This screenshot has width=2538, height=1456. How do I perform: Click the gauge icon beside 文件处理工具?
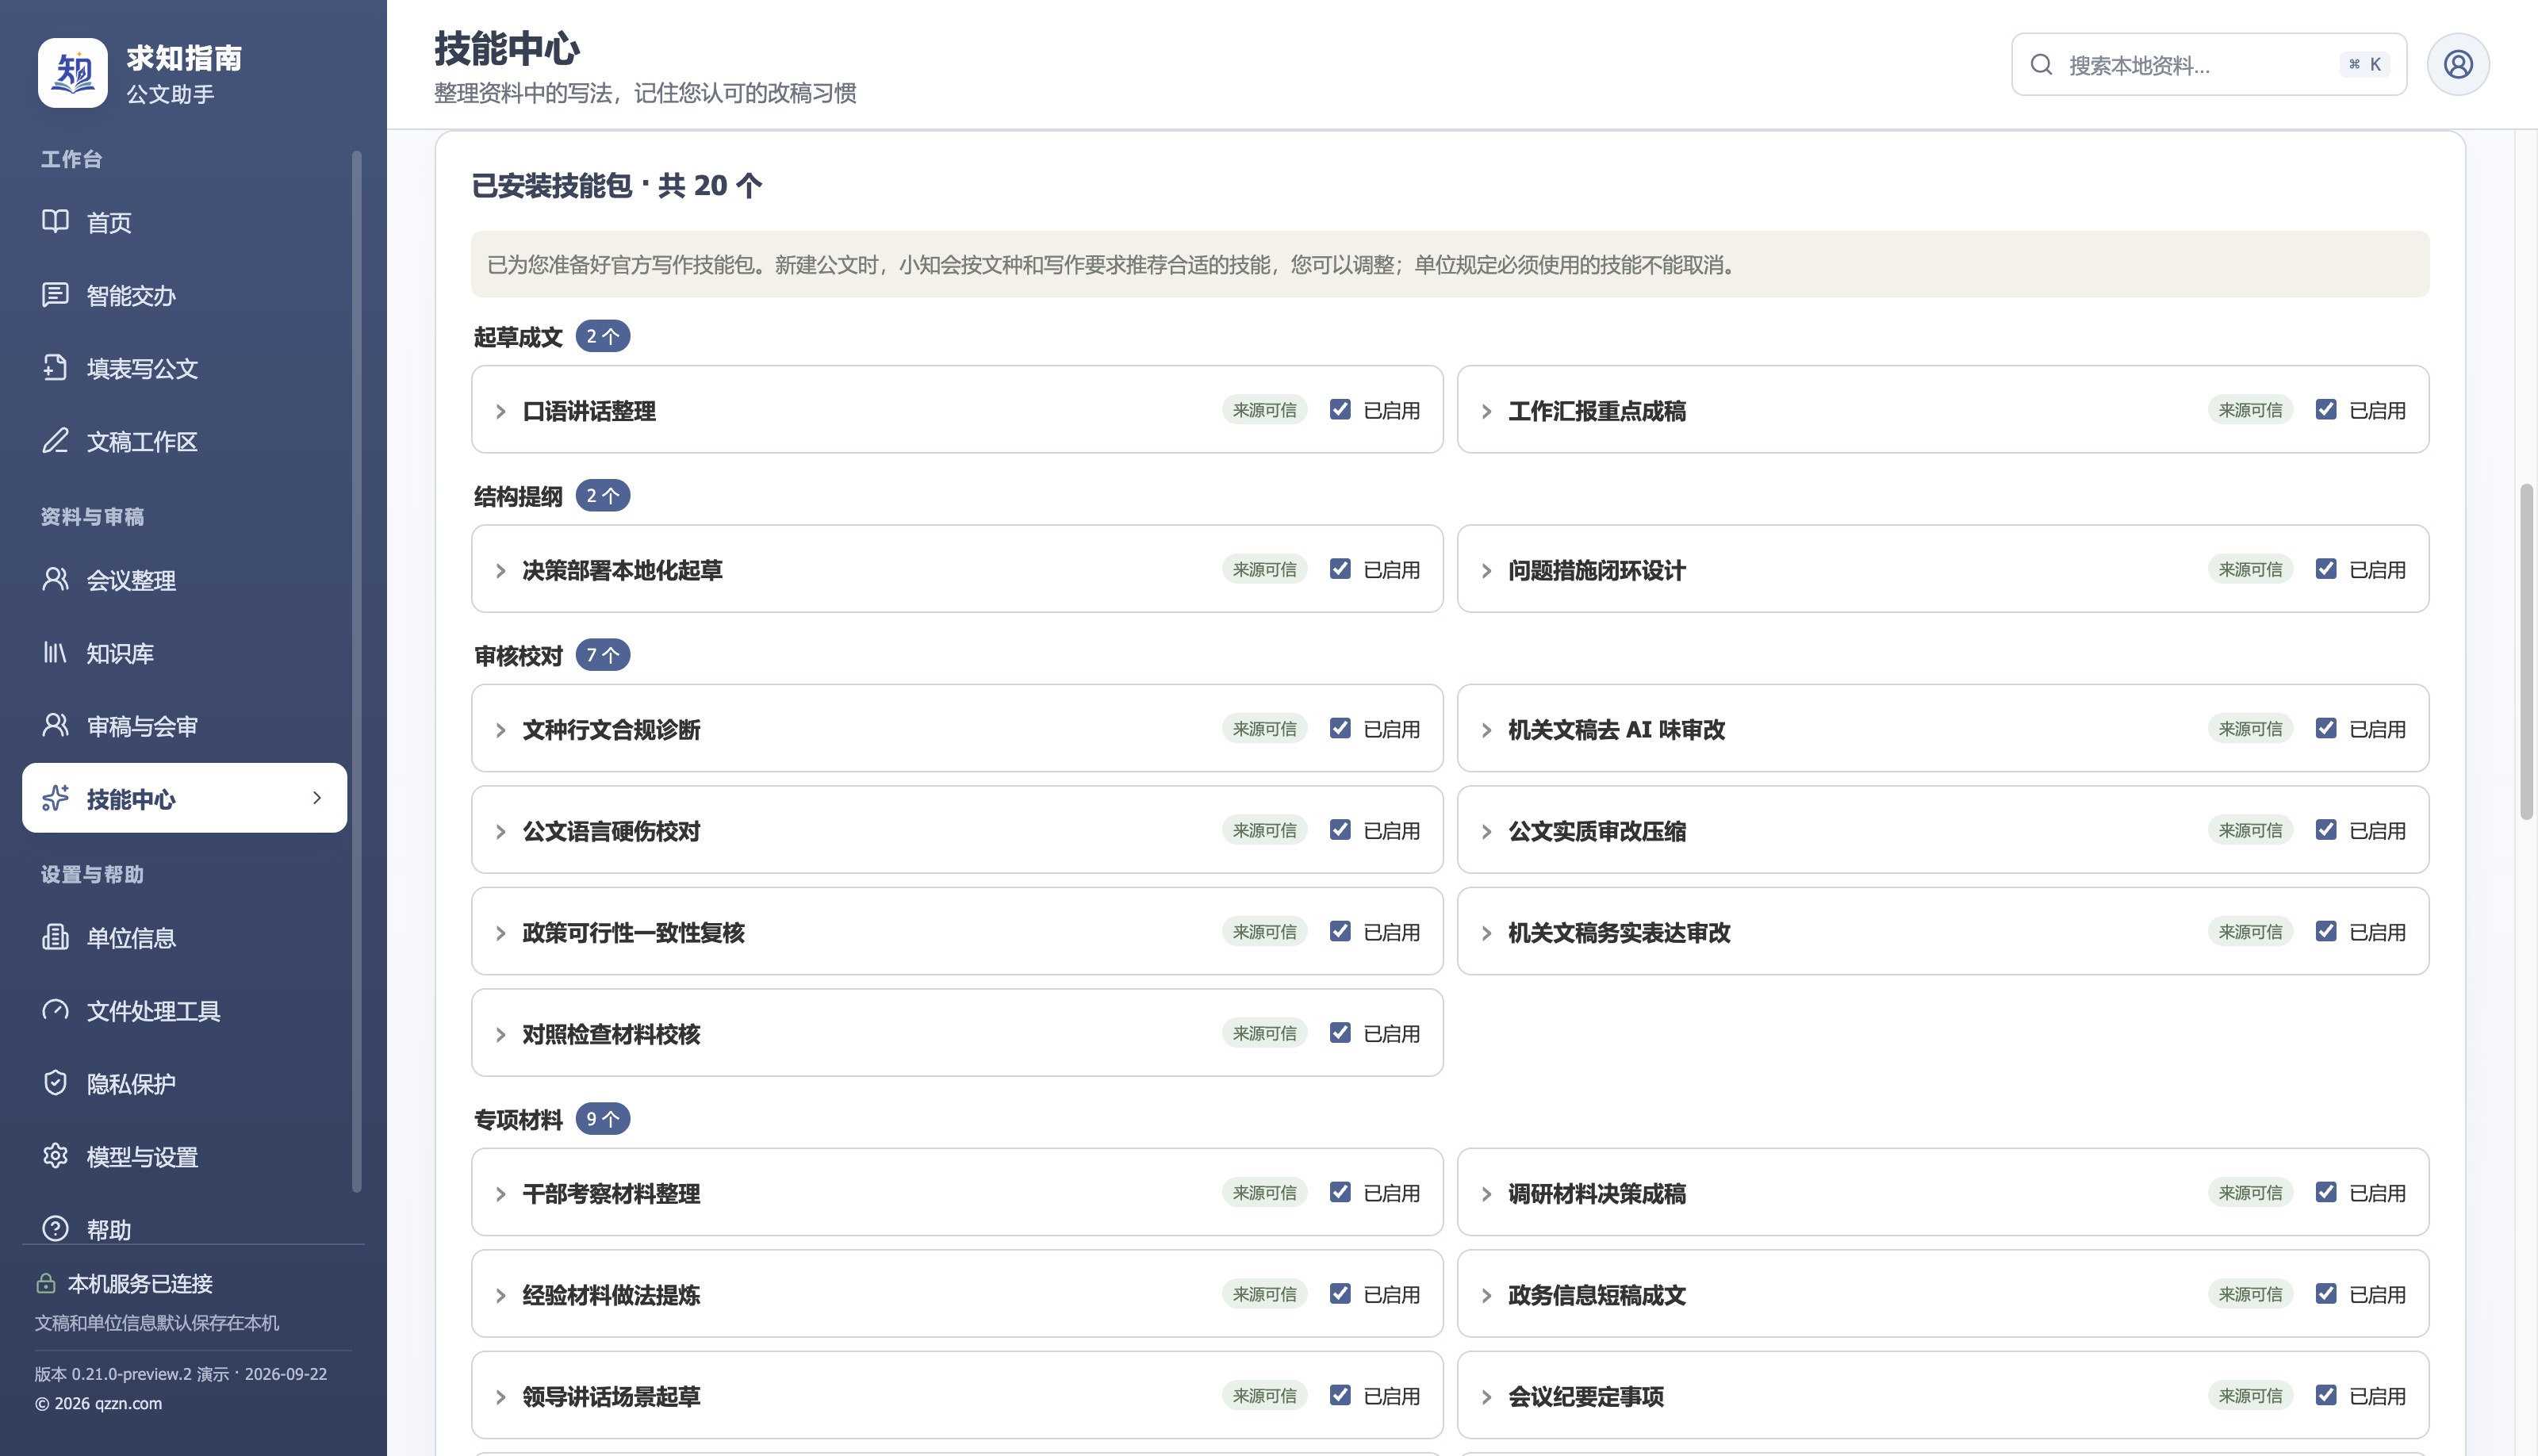click(55, 1010)
